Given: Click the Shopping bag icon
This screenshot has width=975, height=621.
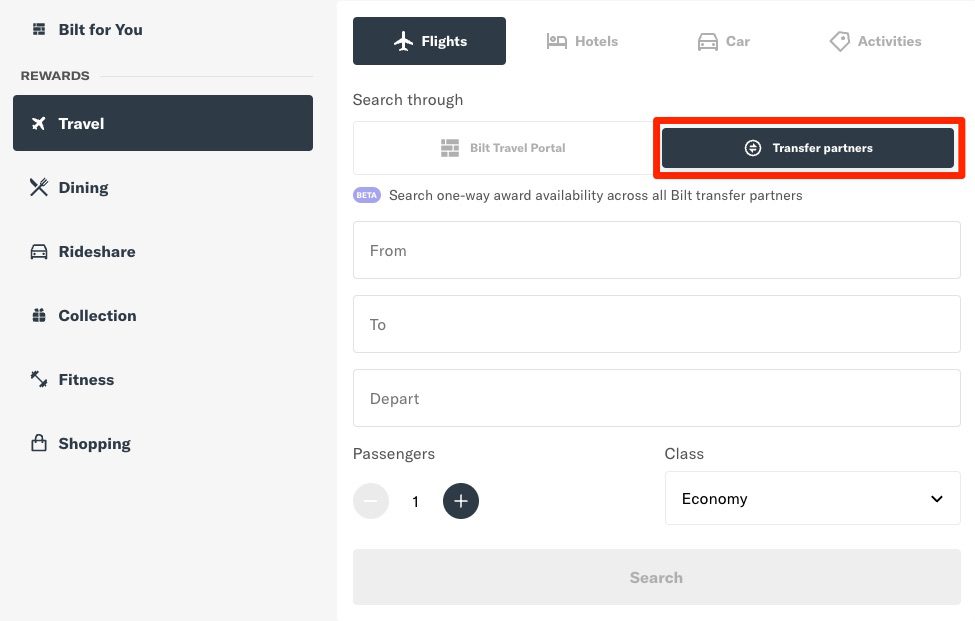Looking at the screenshot, I should coord(39,443).
